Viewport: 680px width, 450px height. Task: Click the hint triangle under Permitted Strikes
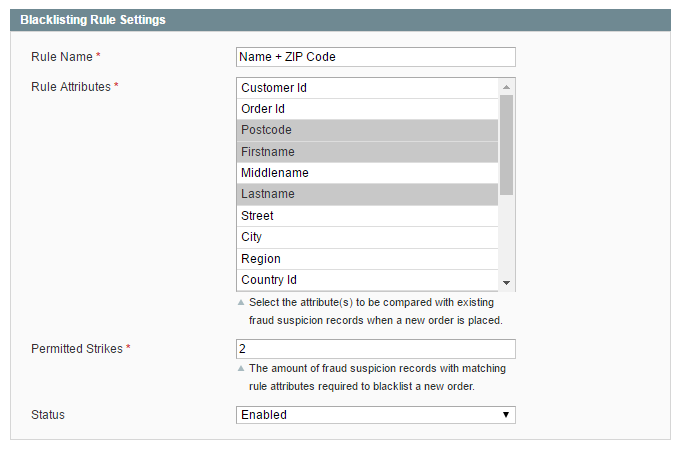tap(241, 368)
